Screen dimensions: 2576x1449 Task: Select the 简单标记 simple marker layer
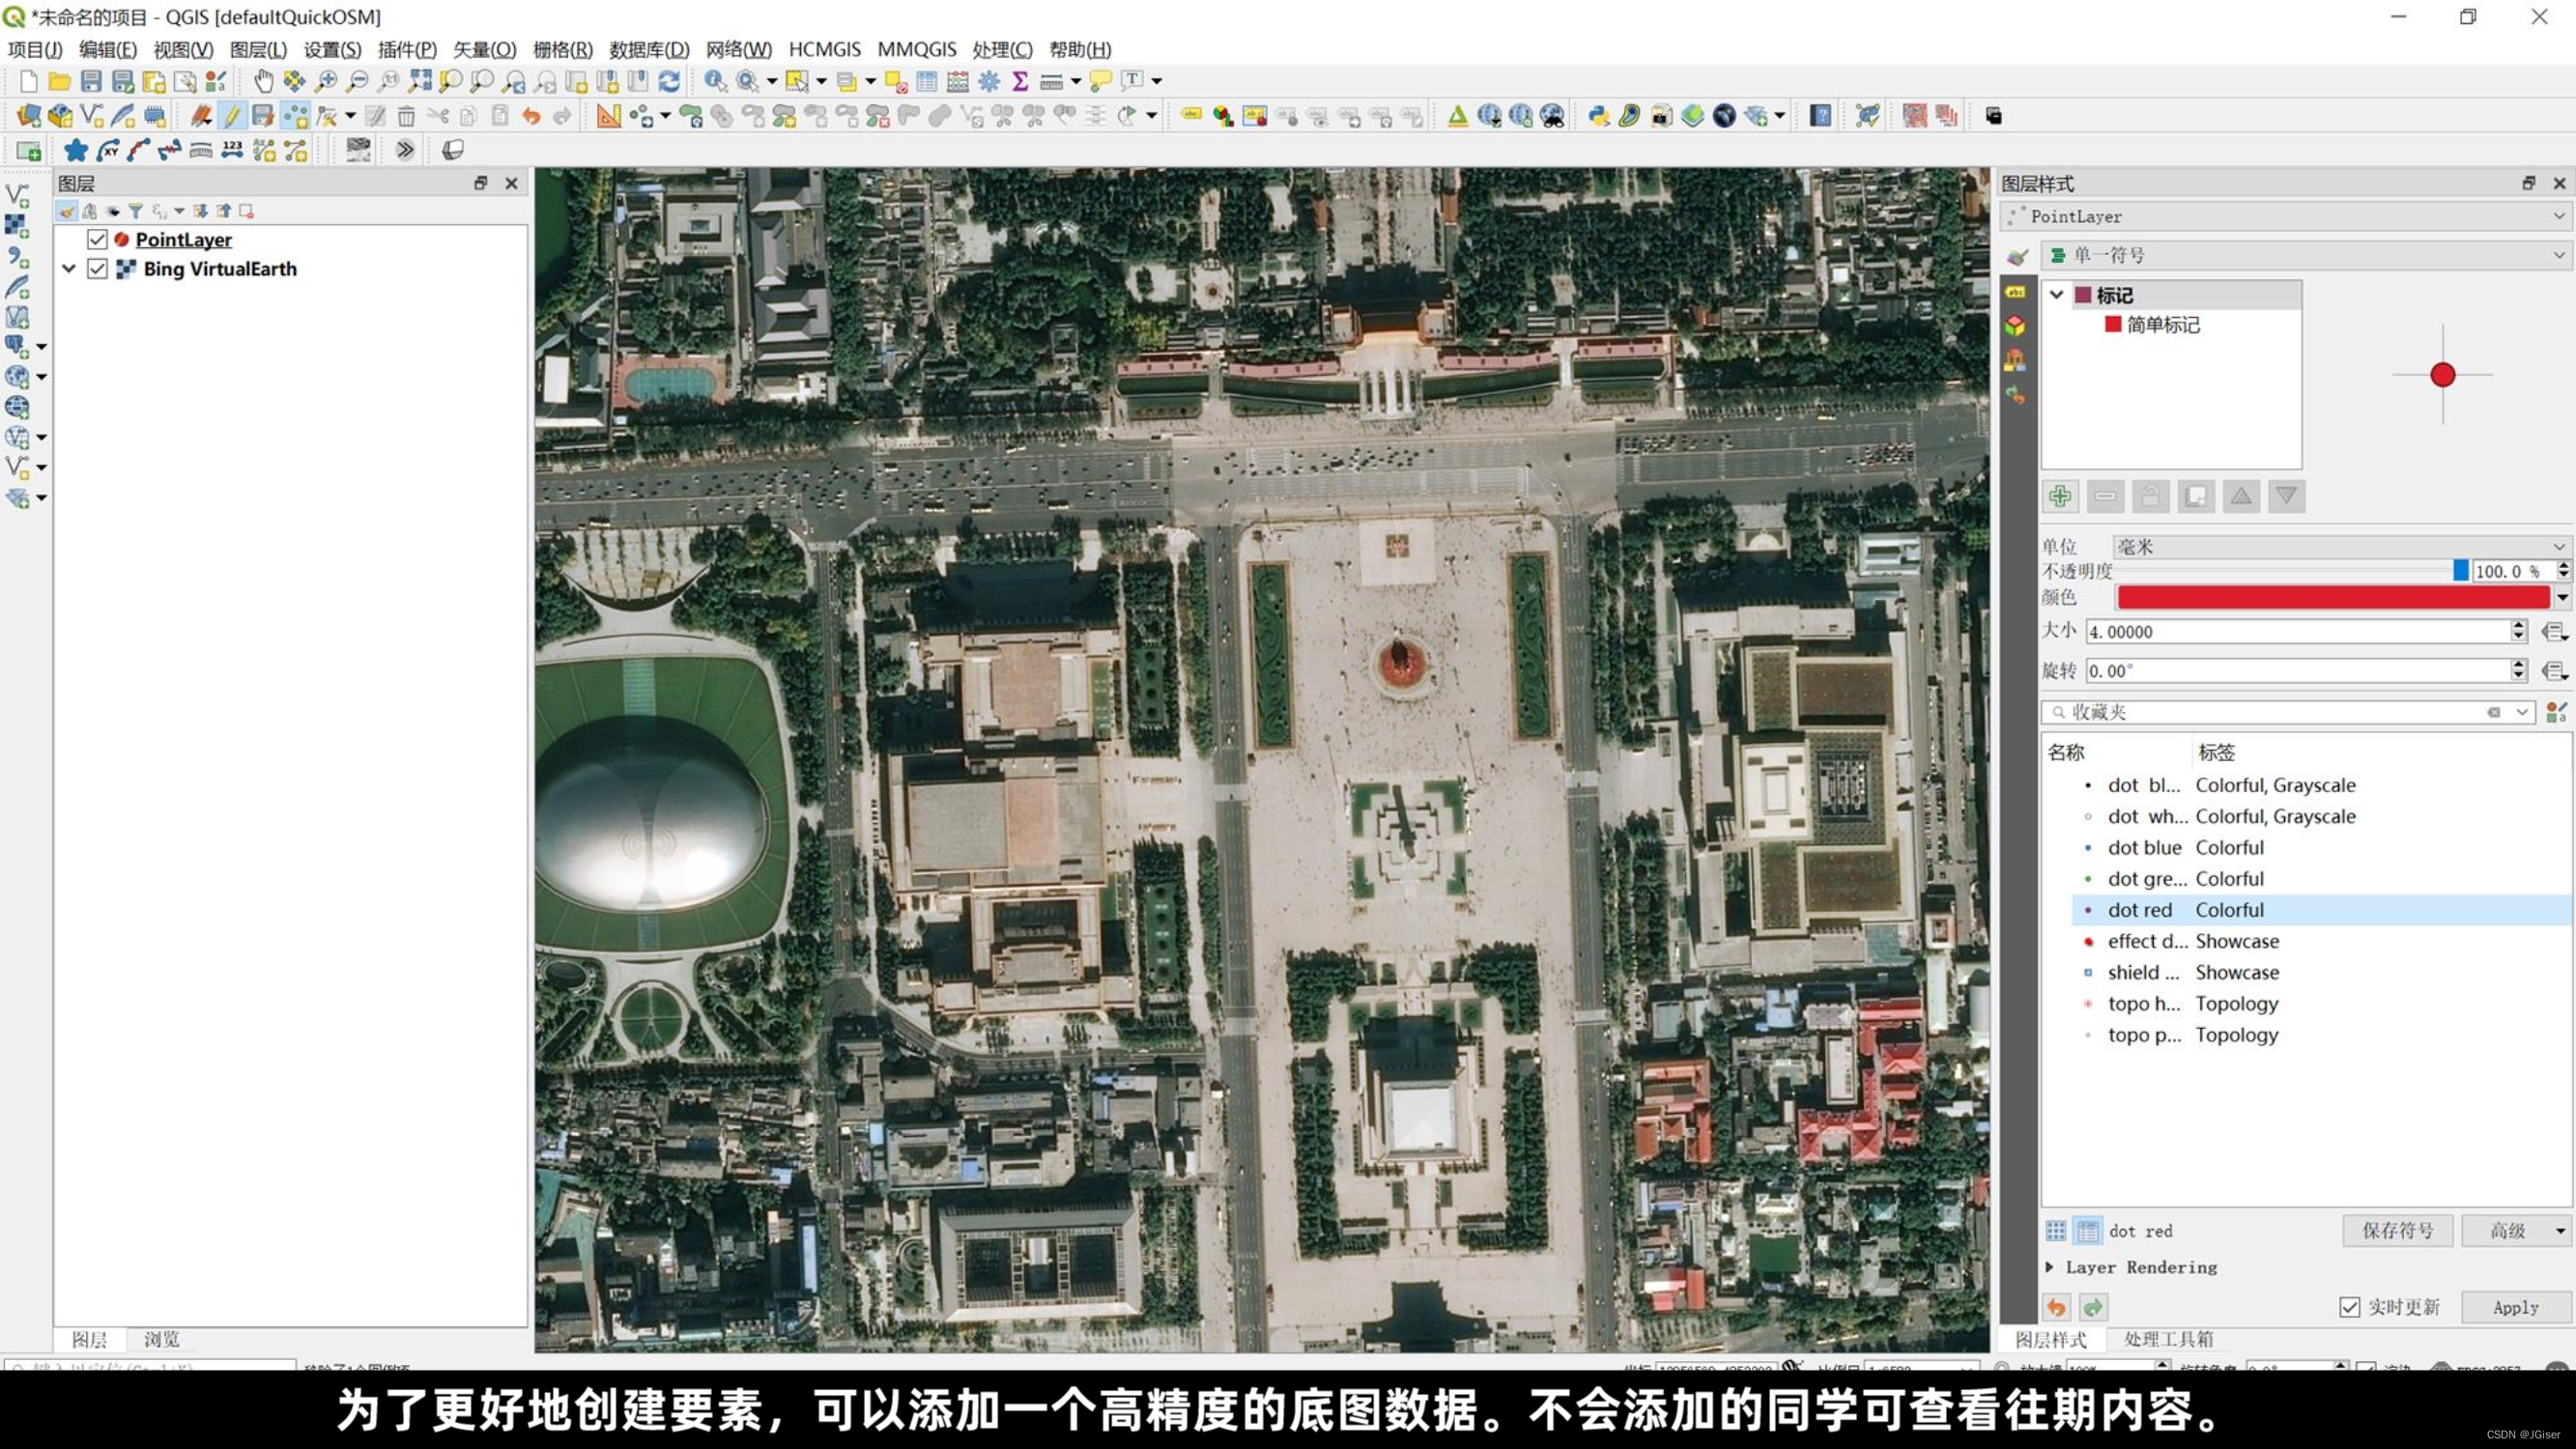[2162, 325]
